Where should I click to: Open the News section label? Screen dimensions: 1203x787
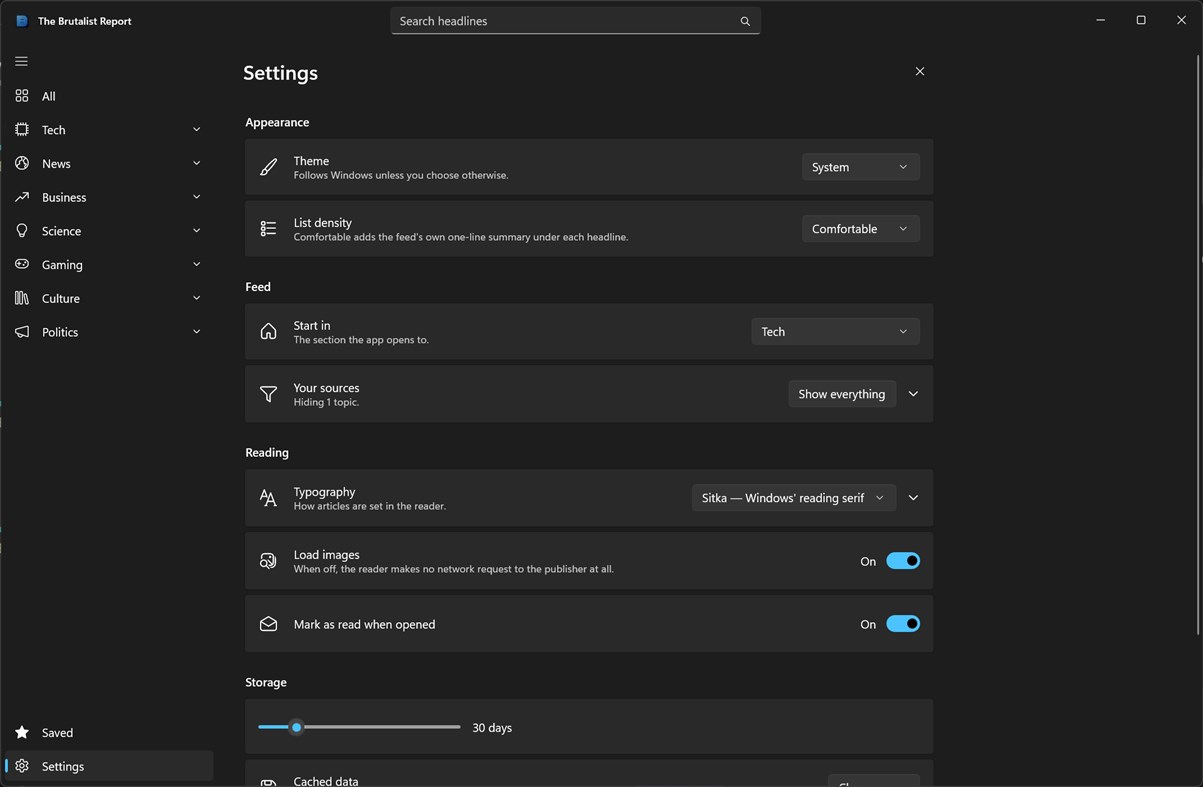click(56, 164)
